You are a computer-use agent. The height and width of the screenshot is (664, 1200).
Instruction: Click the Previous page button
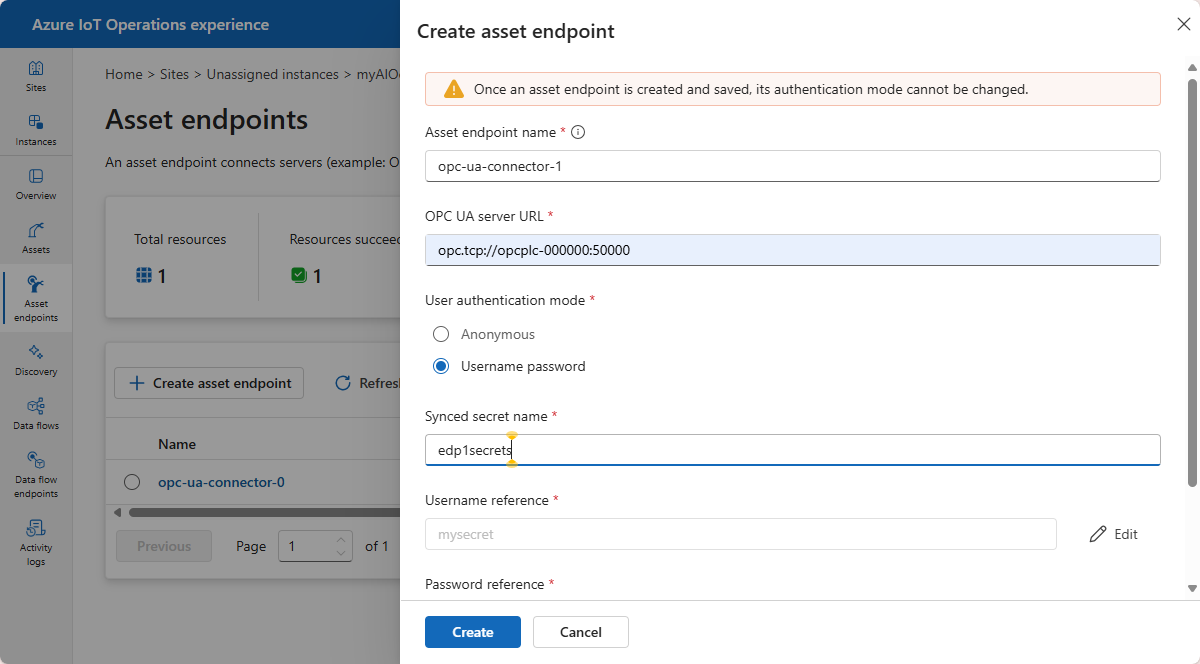[164, 546]
